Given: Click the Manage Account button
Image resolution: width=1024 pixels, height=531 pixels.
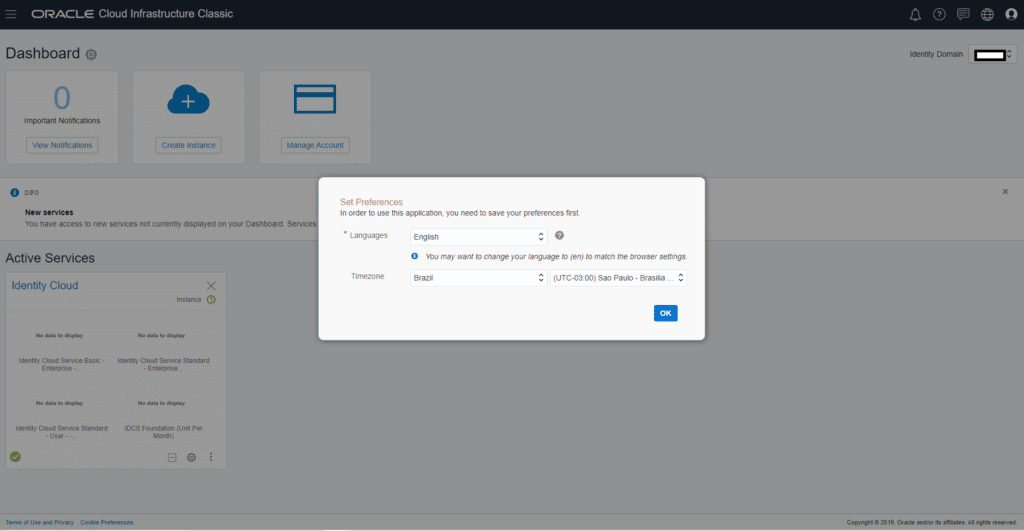Looking at the screenshot, I should [315, 145].
